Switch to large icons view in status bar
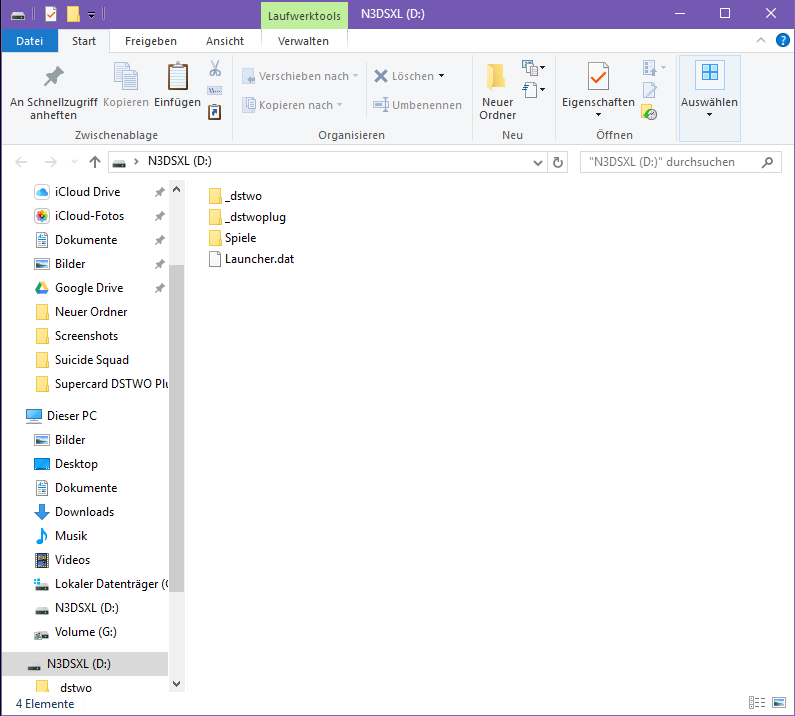 [x=779, y=702]
